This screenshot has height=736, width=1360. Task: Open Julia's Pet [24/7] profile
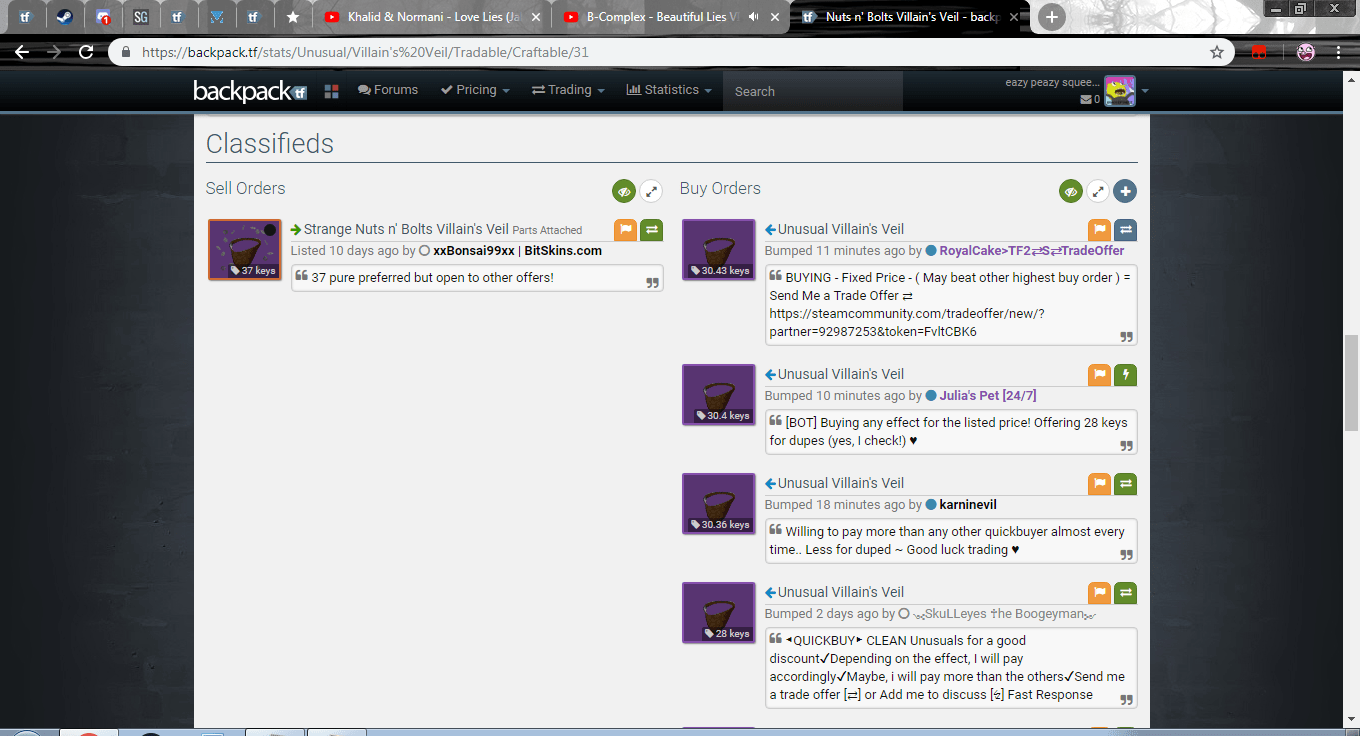tap(987, 396)
